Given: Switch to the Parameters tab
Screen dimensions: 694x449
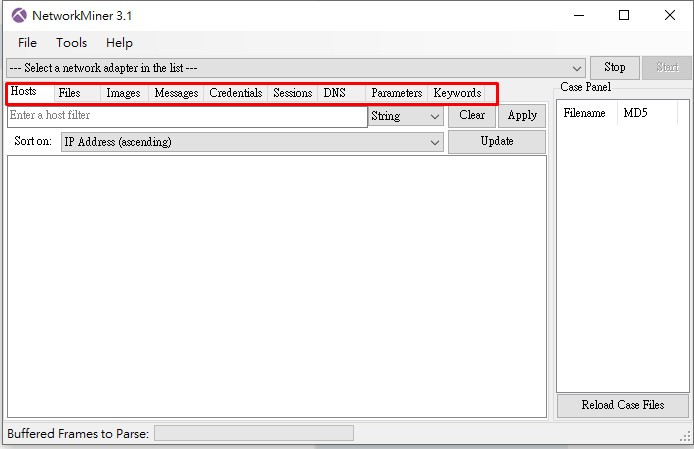Looking at the screenshot, I should point(397,93).
